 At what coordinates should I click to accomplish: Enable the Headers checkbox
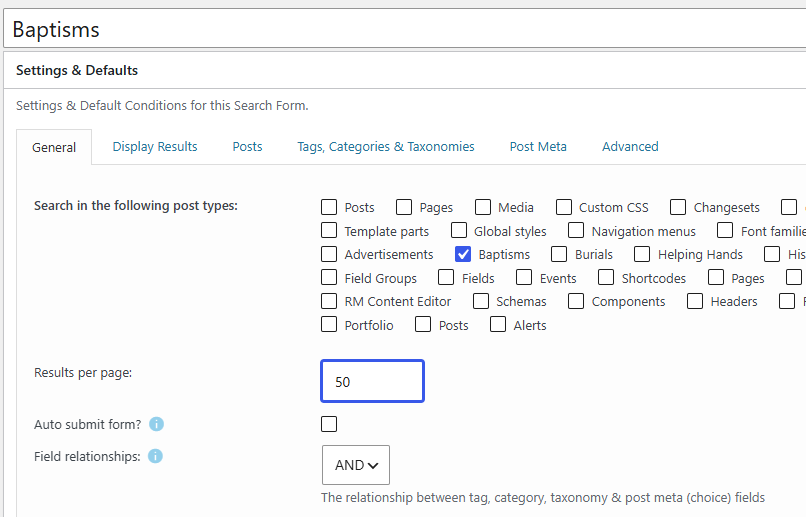[695, 301]
